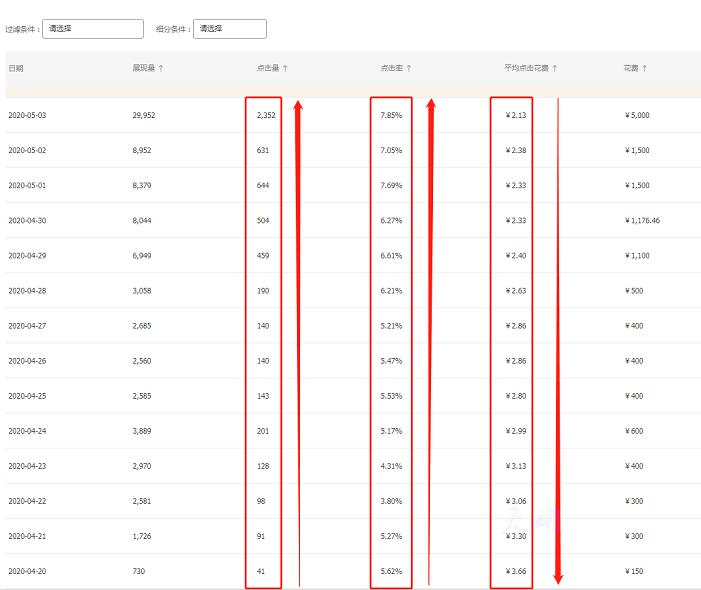Sort by the 点击率 arrow icon
Viewport: 701px width, 590px height.
coord(409,68)
